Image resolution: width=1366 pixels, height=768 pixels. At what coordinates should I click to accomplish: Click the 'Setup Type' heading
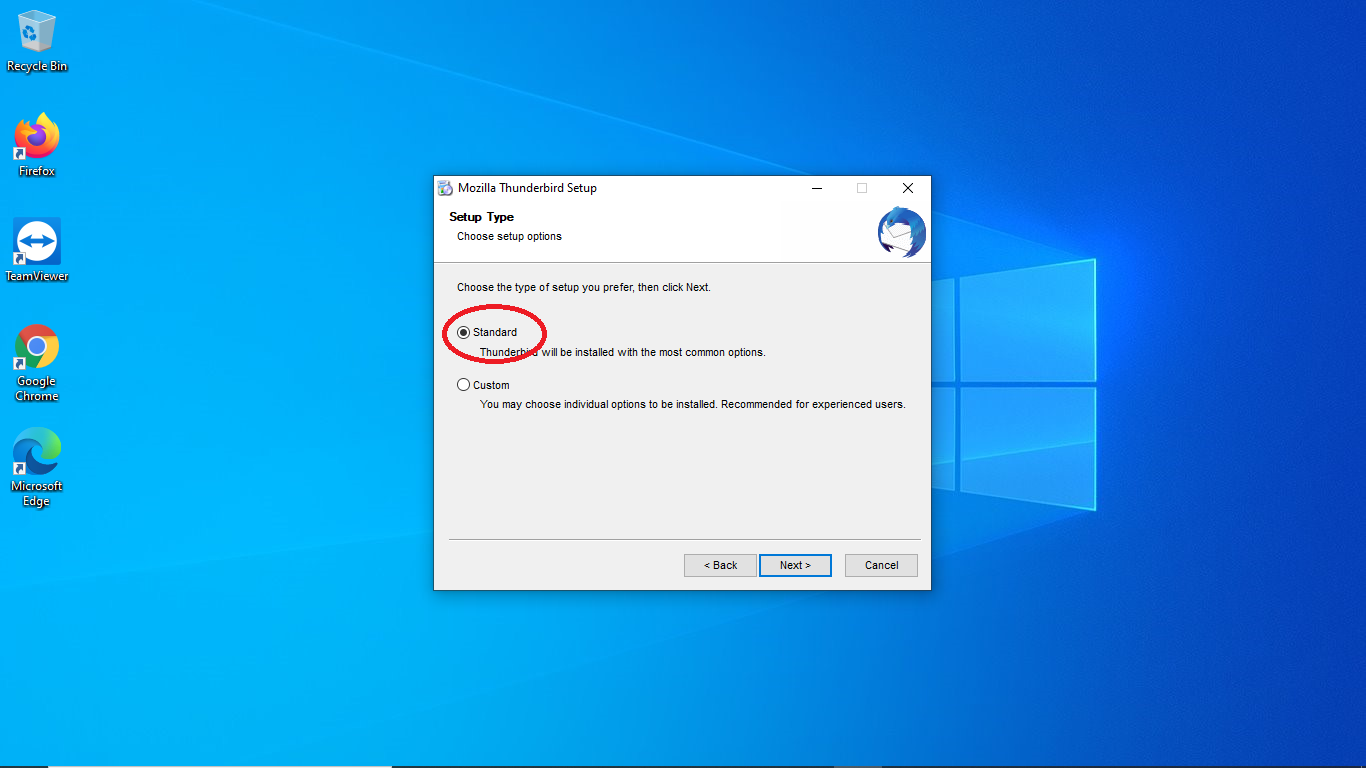(481, 217)
